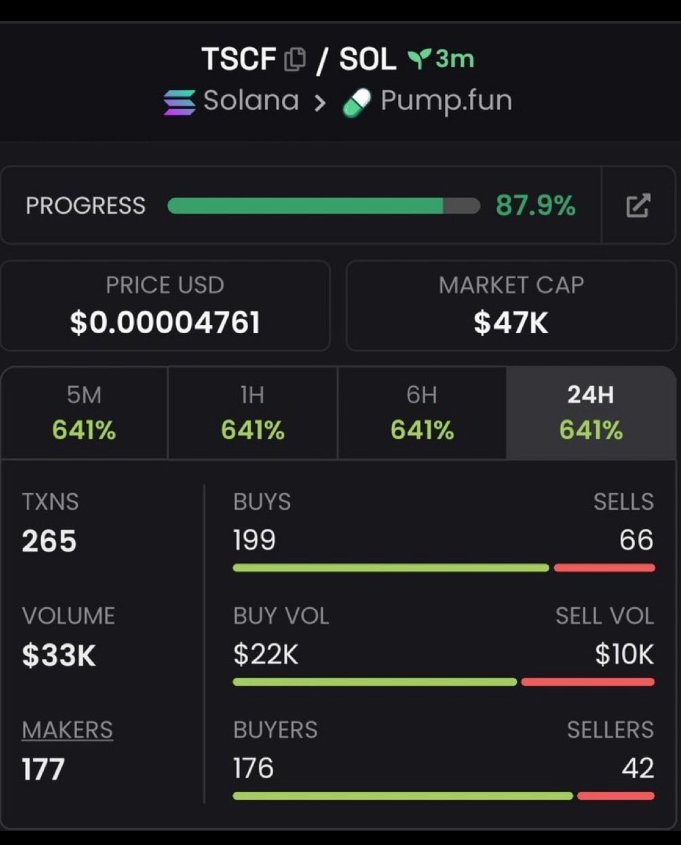This screenshot has width=681, height=845.
Task: Copy the TSCF token address icon
Action: point(295,59)
